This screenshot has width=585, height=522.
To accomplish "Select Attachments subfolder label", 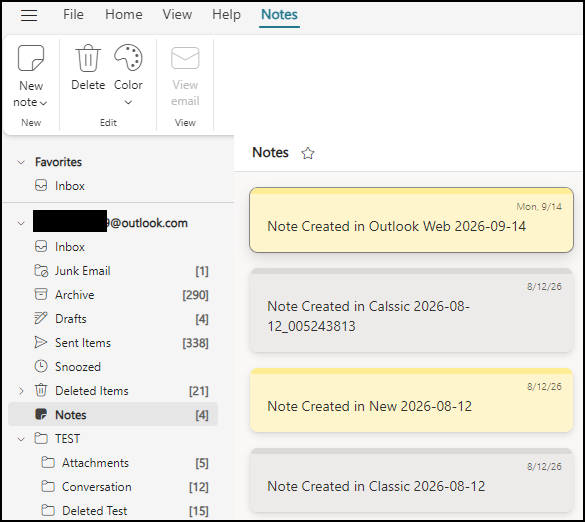I will coord(95,463).
